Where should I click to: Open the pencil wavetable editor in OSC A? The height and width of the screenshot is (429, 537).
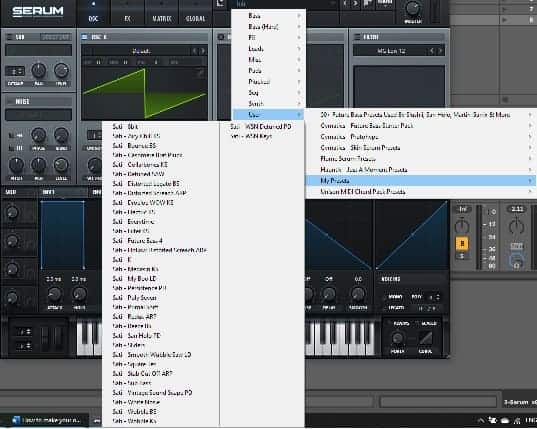point(200,72)
